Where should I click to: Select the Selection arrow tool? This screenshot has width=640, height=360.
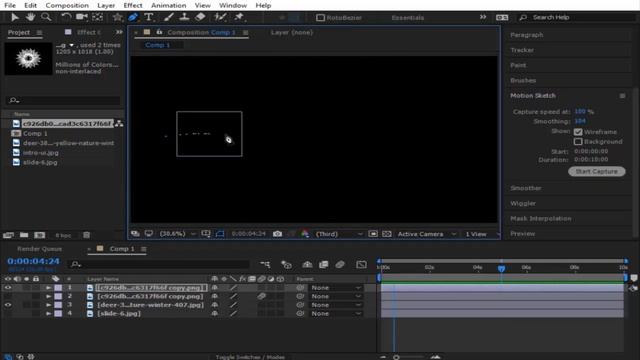click(x=15, y=17)
